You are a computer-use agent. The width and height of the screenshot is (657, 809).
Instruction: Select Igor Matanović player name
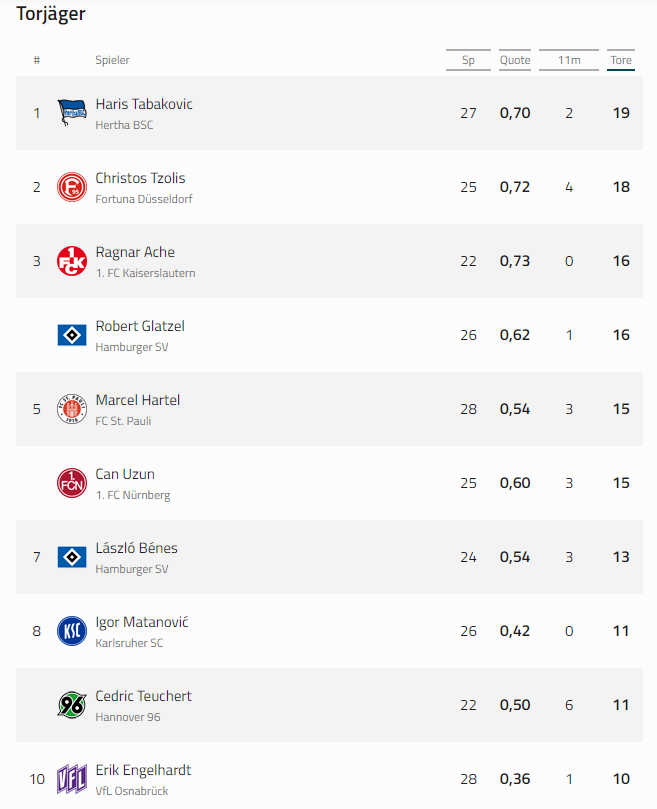[x=142, y=622]
